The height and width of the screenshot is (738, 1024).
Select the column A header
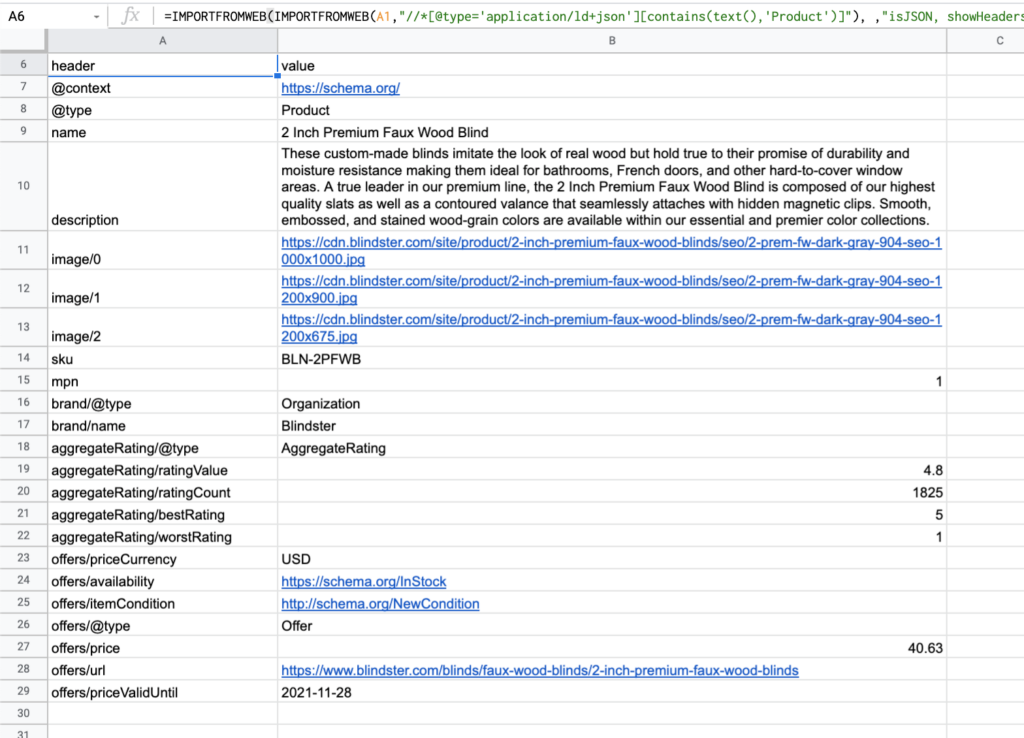[x=162, y=41]
